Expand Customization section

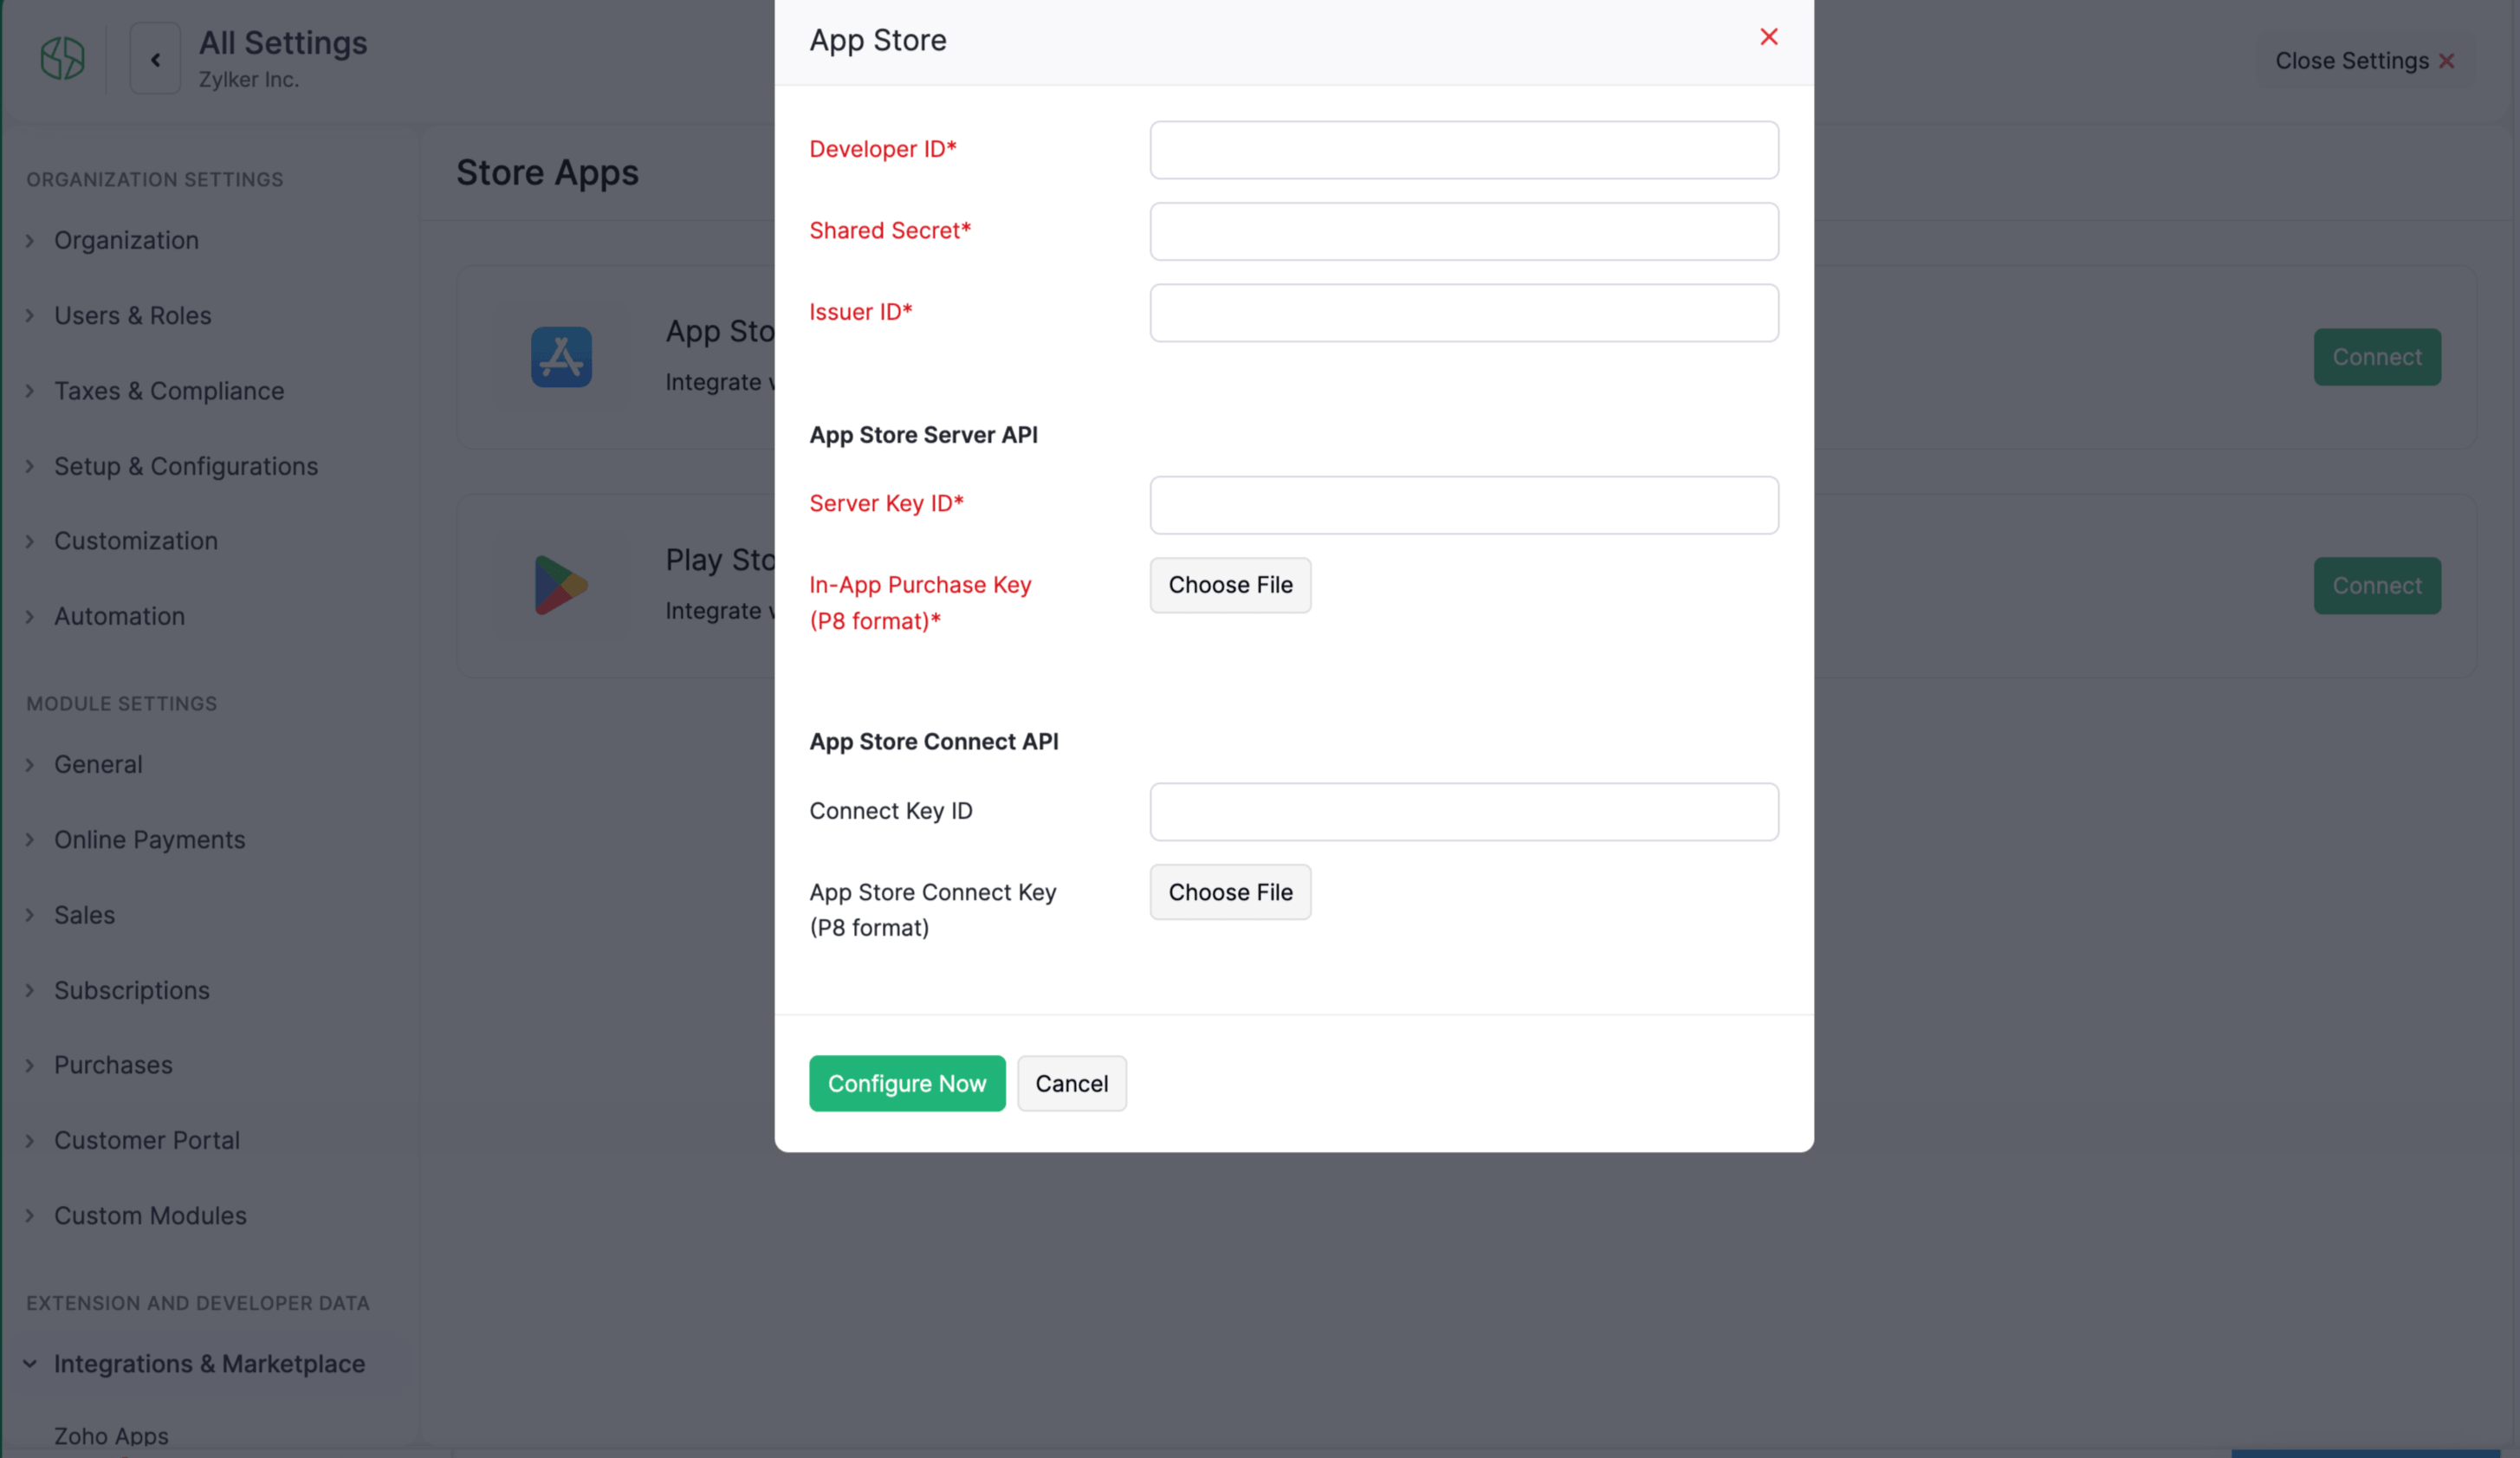coord(135,541)
